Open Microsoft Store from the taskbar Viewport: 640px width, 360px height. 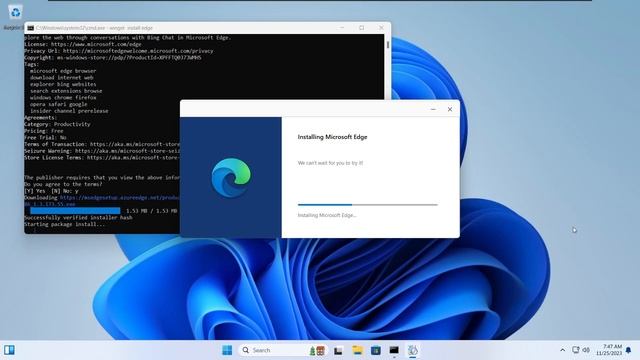click(376, 350)
